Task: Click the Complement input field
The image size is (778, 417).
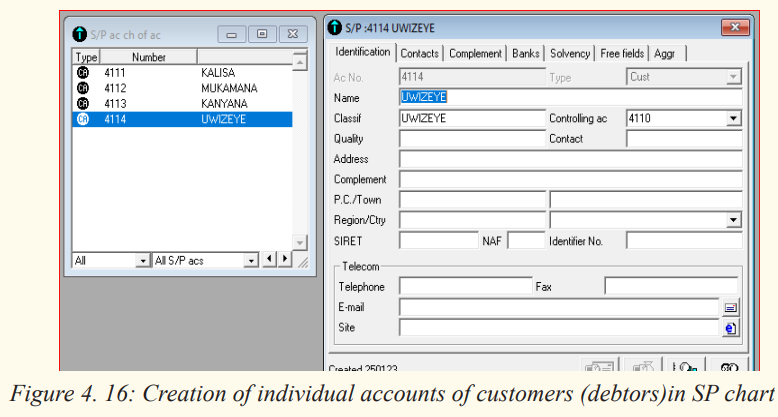Action: click(x=571, y=179)
